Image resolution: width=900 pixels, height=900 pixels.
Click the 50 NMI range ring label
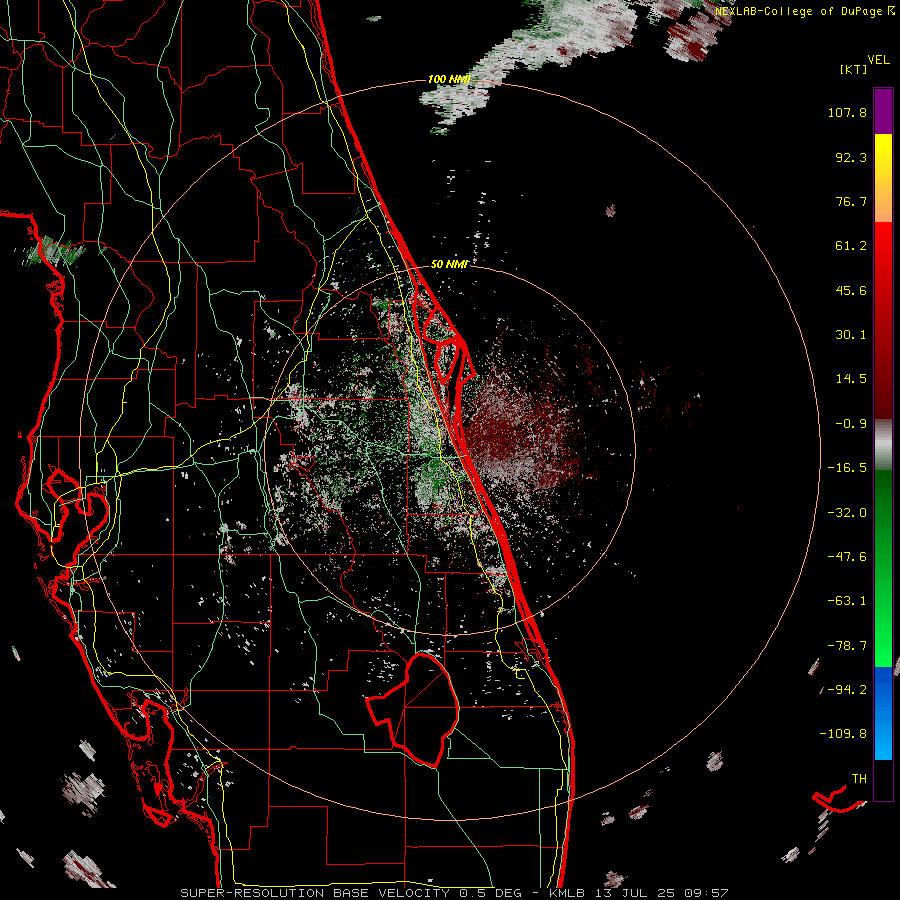point(449,264)
